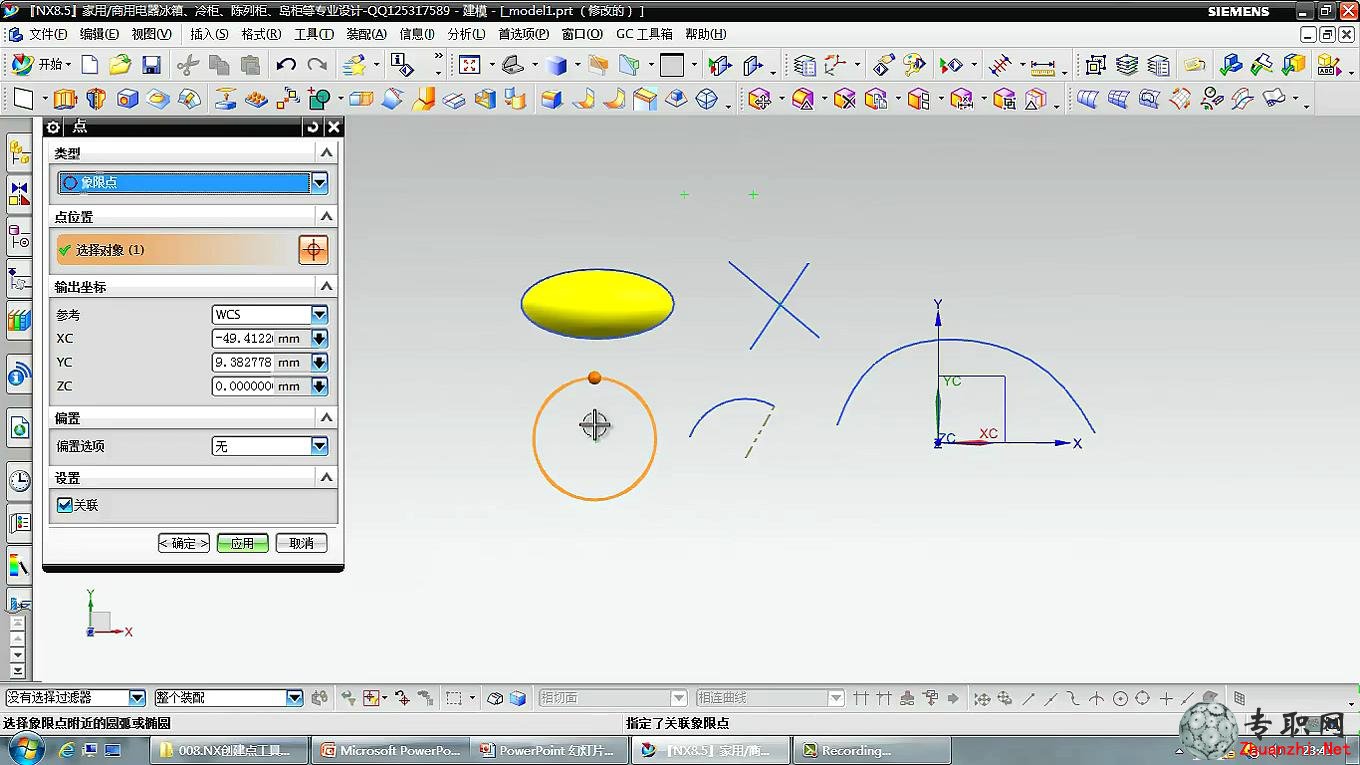Open the selection filter dropdown
The height and width of the screenshot is (765, 1360).
pos(137,698)
